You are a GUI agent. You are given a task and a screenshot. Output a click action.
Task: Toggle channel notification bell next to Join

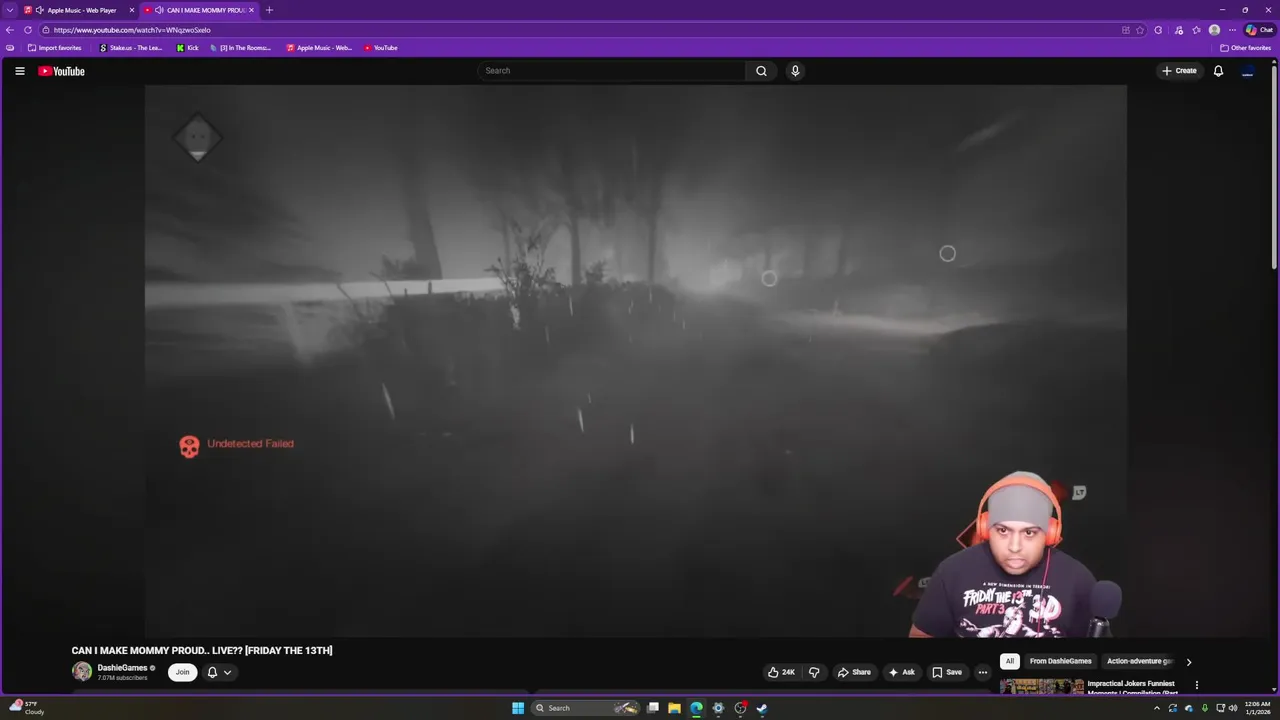[212, 672]
